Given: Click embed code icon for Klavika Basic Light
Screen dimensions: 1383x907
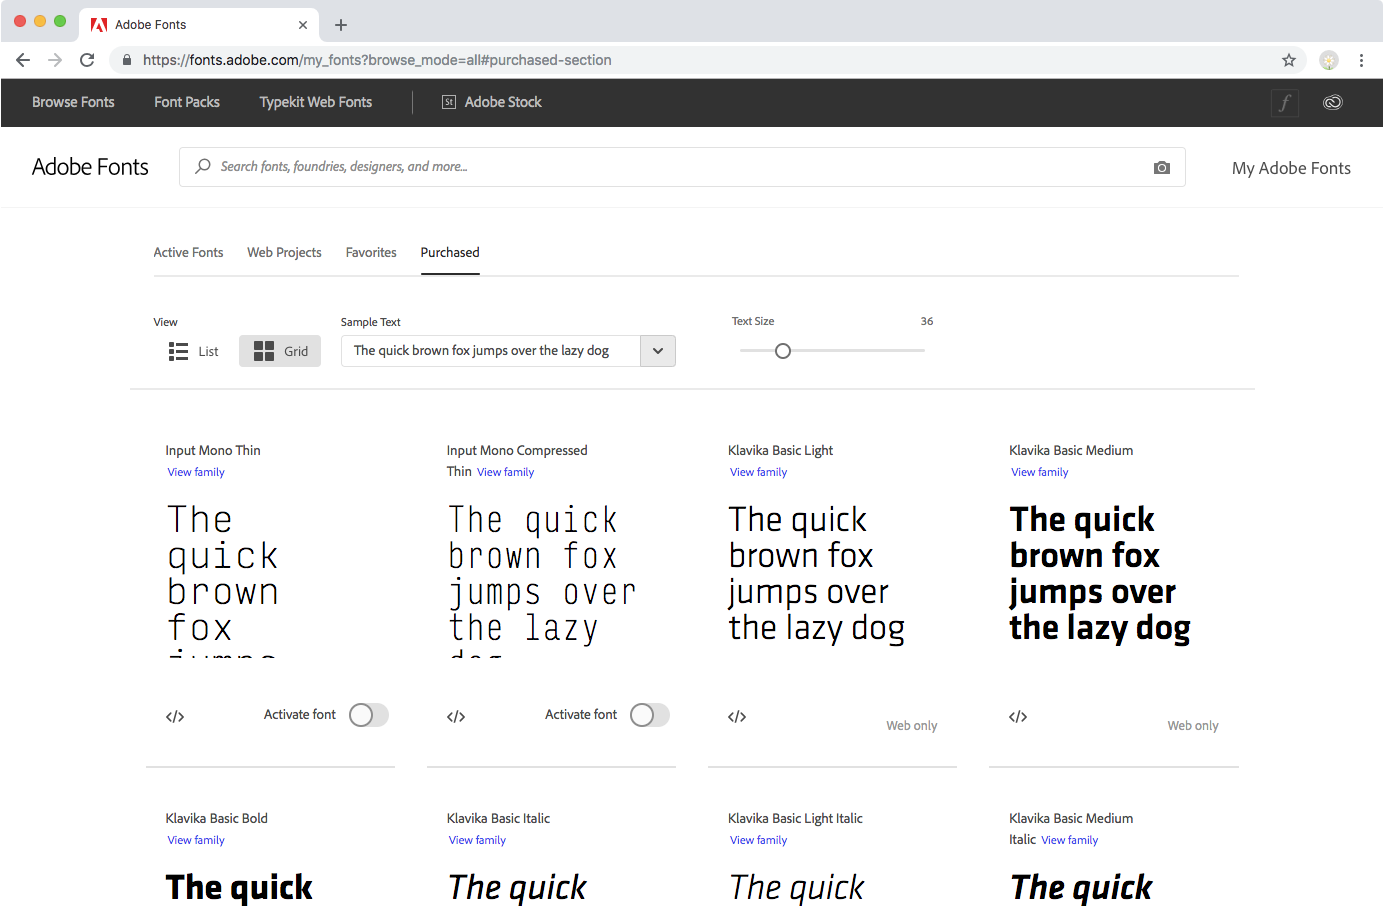Looking at the screenshot, I should 737,716.
